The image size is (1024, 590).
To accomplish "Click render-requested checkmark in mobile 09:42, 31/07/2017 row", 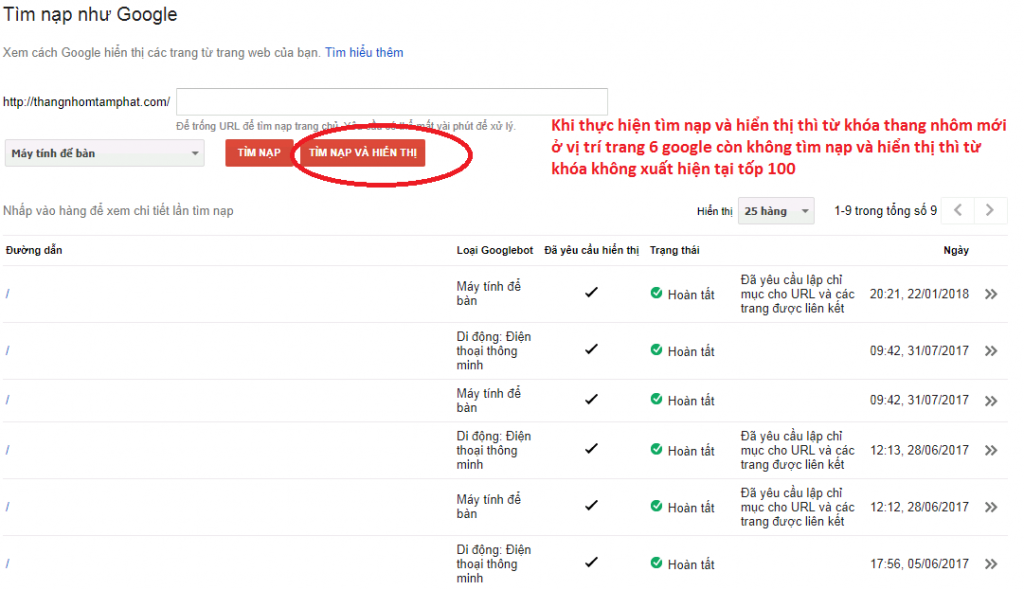I will [591, 350].
